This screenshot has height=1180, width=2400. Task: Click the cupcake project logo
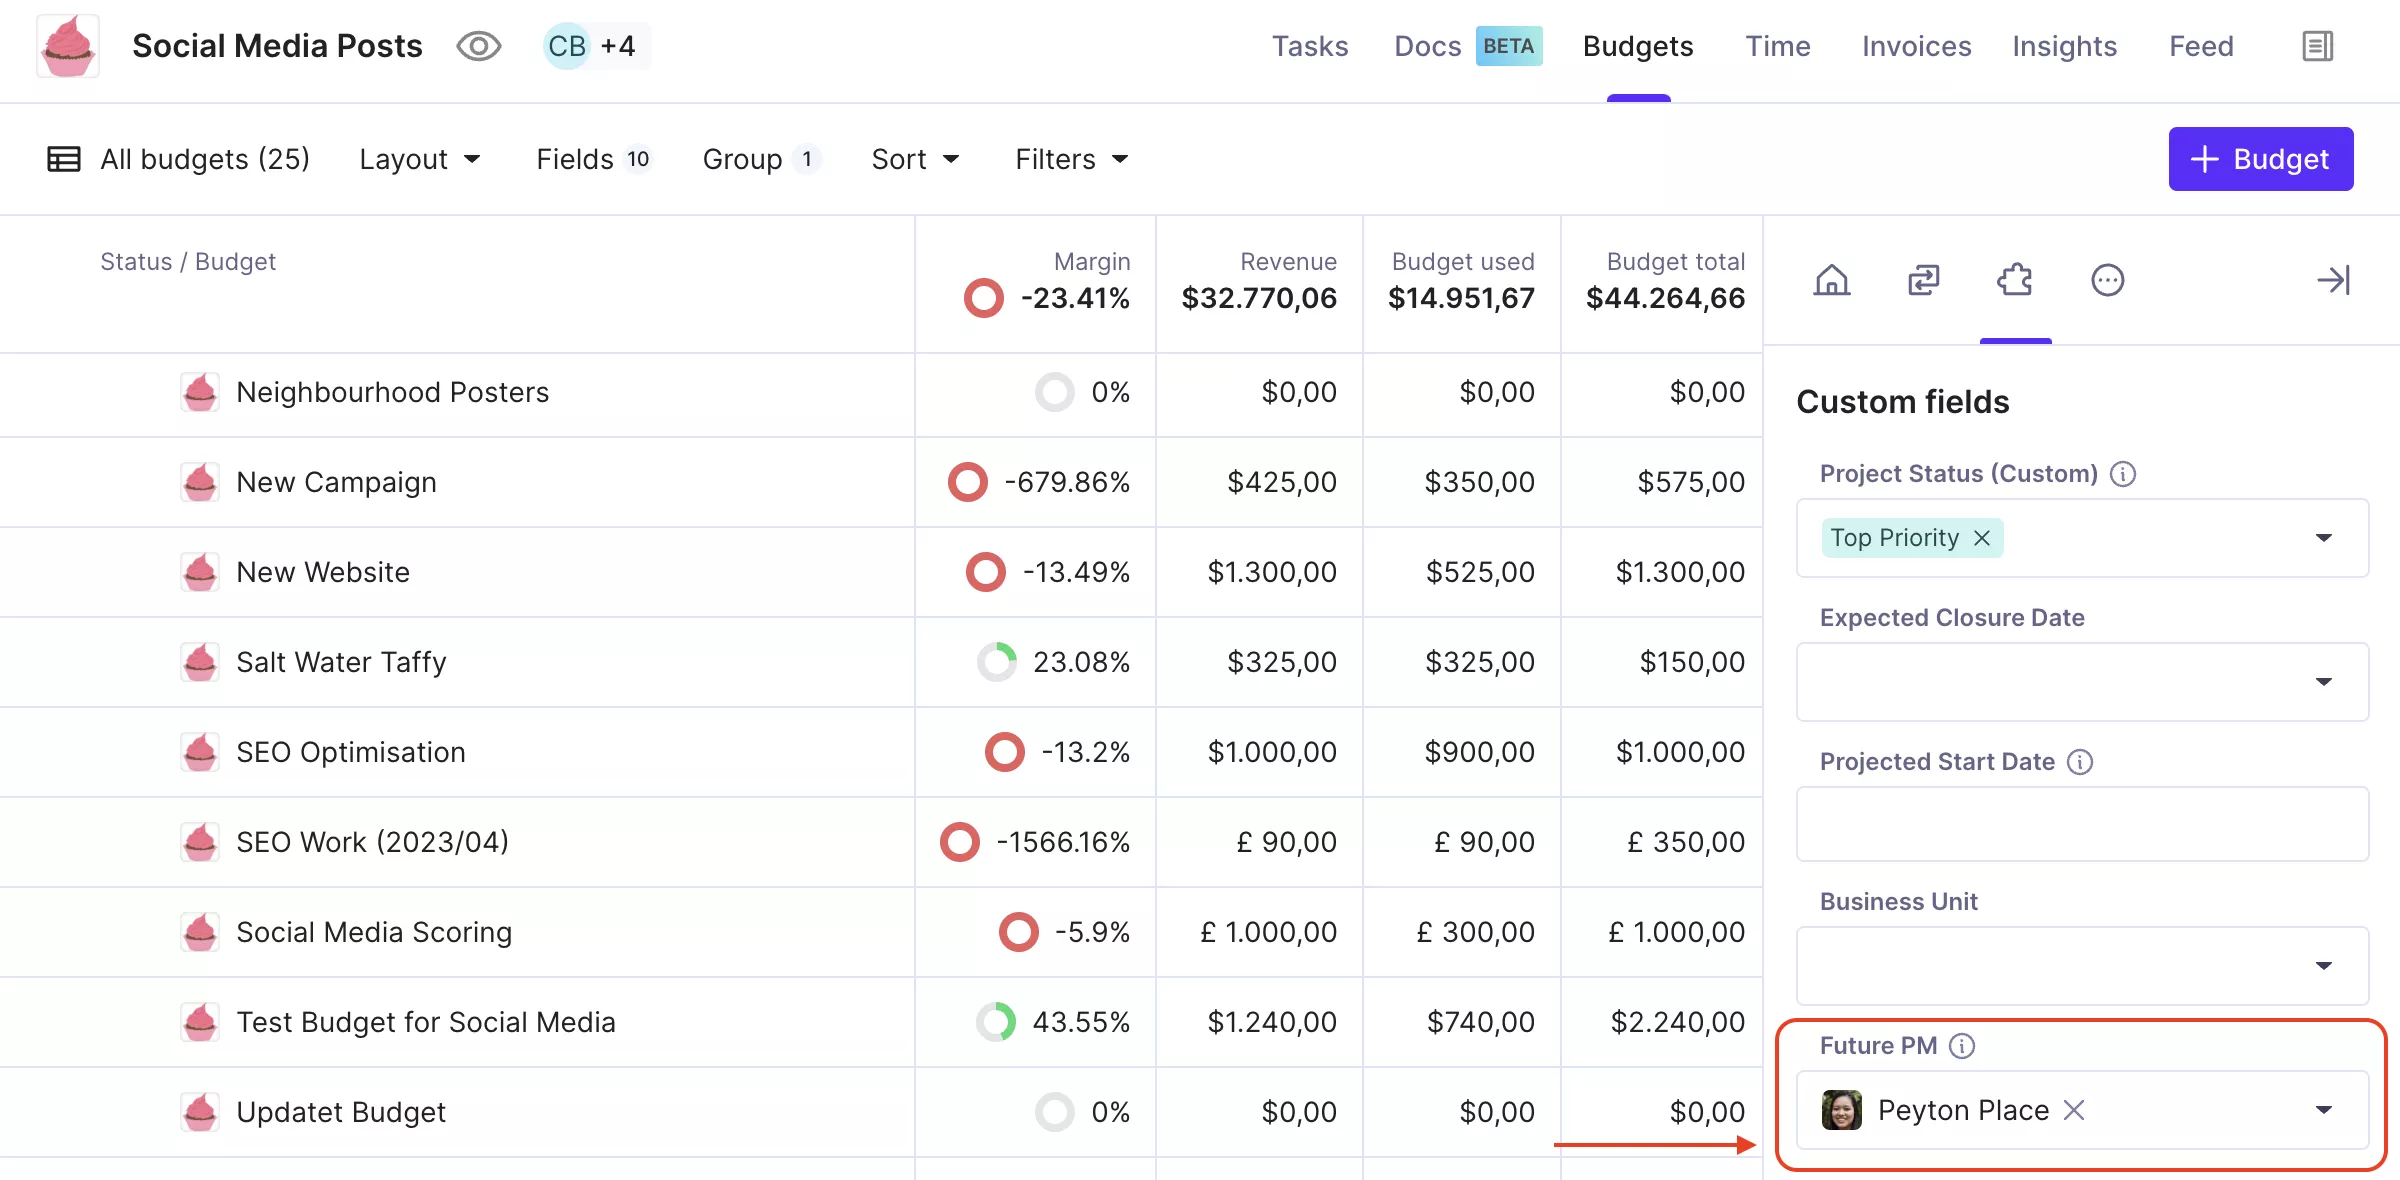[x=68, y=46]
